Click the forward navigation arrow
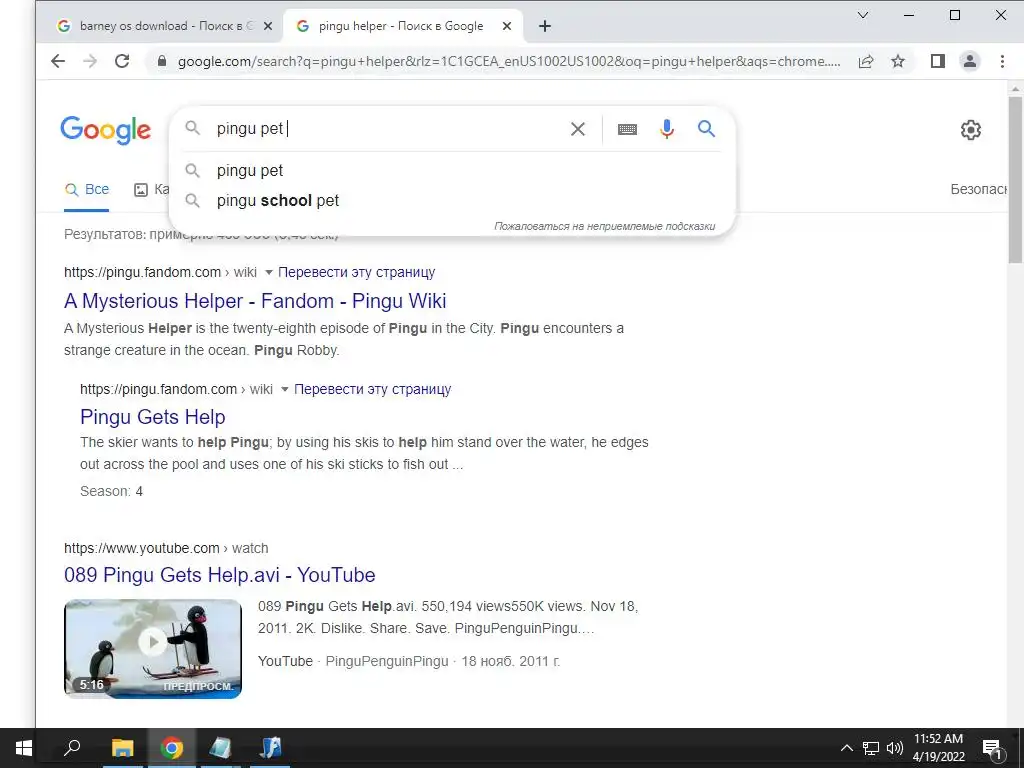Screen dimensions: 1024x768 pyautogui.click(x=90, y=61)
